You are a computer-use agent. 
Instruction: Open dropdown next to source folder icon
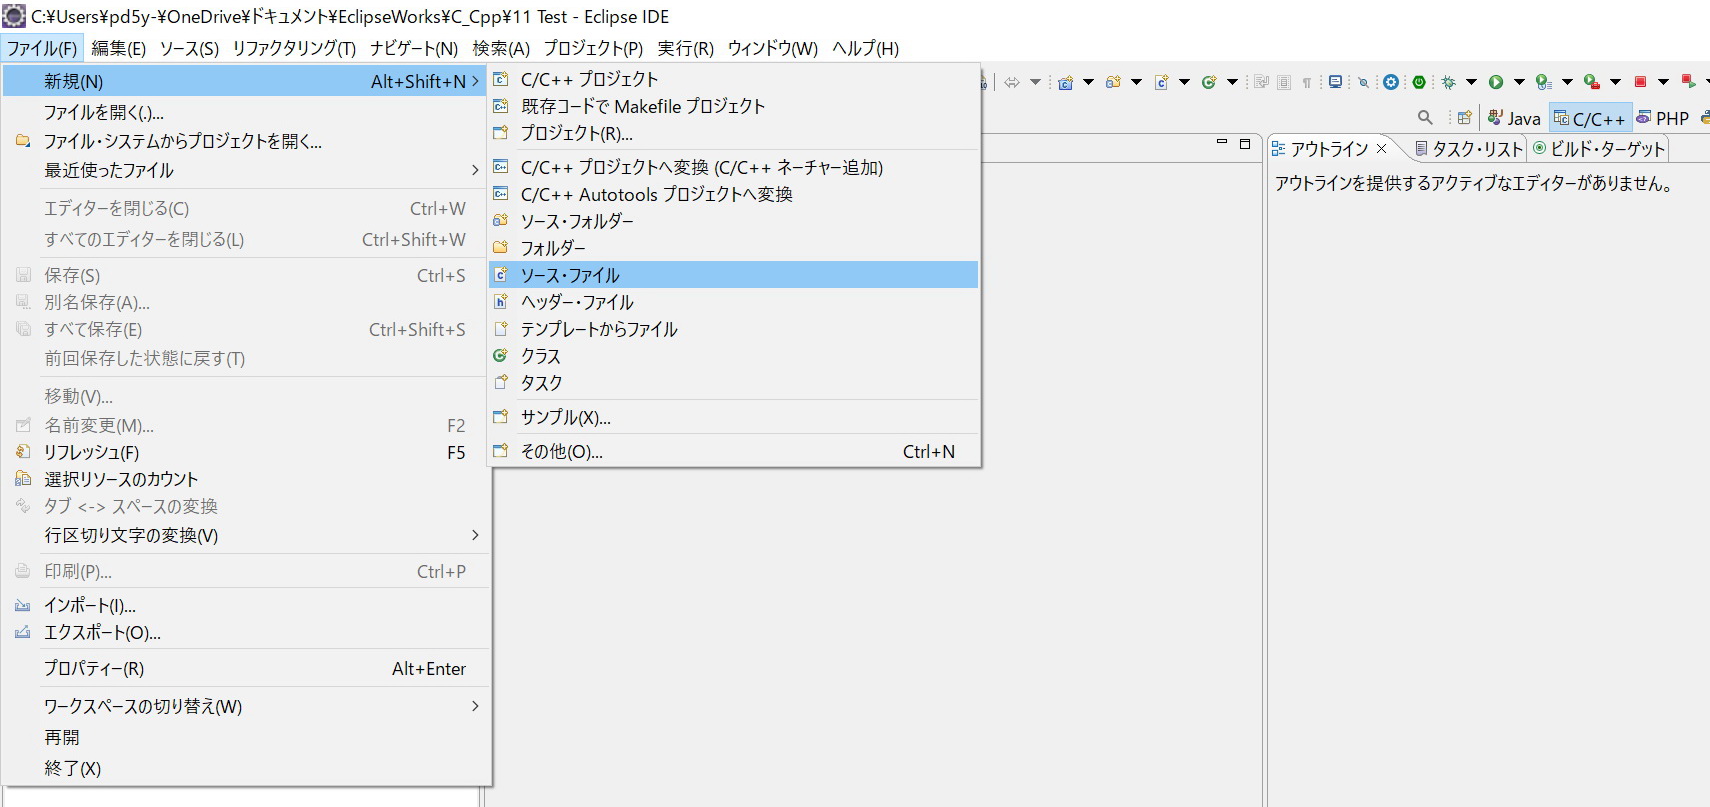pyautogui.click(x=1136, y=82)
